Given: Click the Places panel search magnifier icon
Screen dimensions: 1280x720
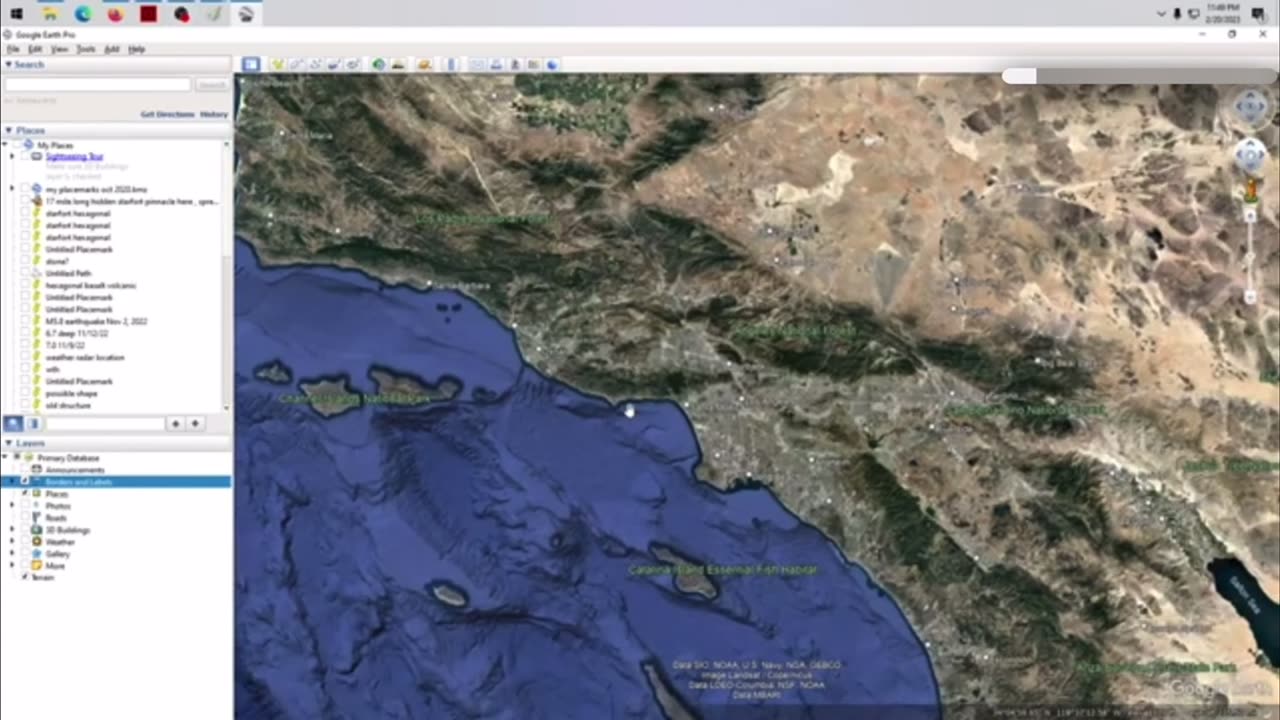Looking at the screenshot, I should 14,424.
